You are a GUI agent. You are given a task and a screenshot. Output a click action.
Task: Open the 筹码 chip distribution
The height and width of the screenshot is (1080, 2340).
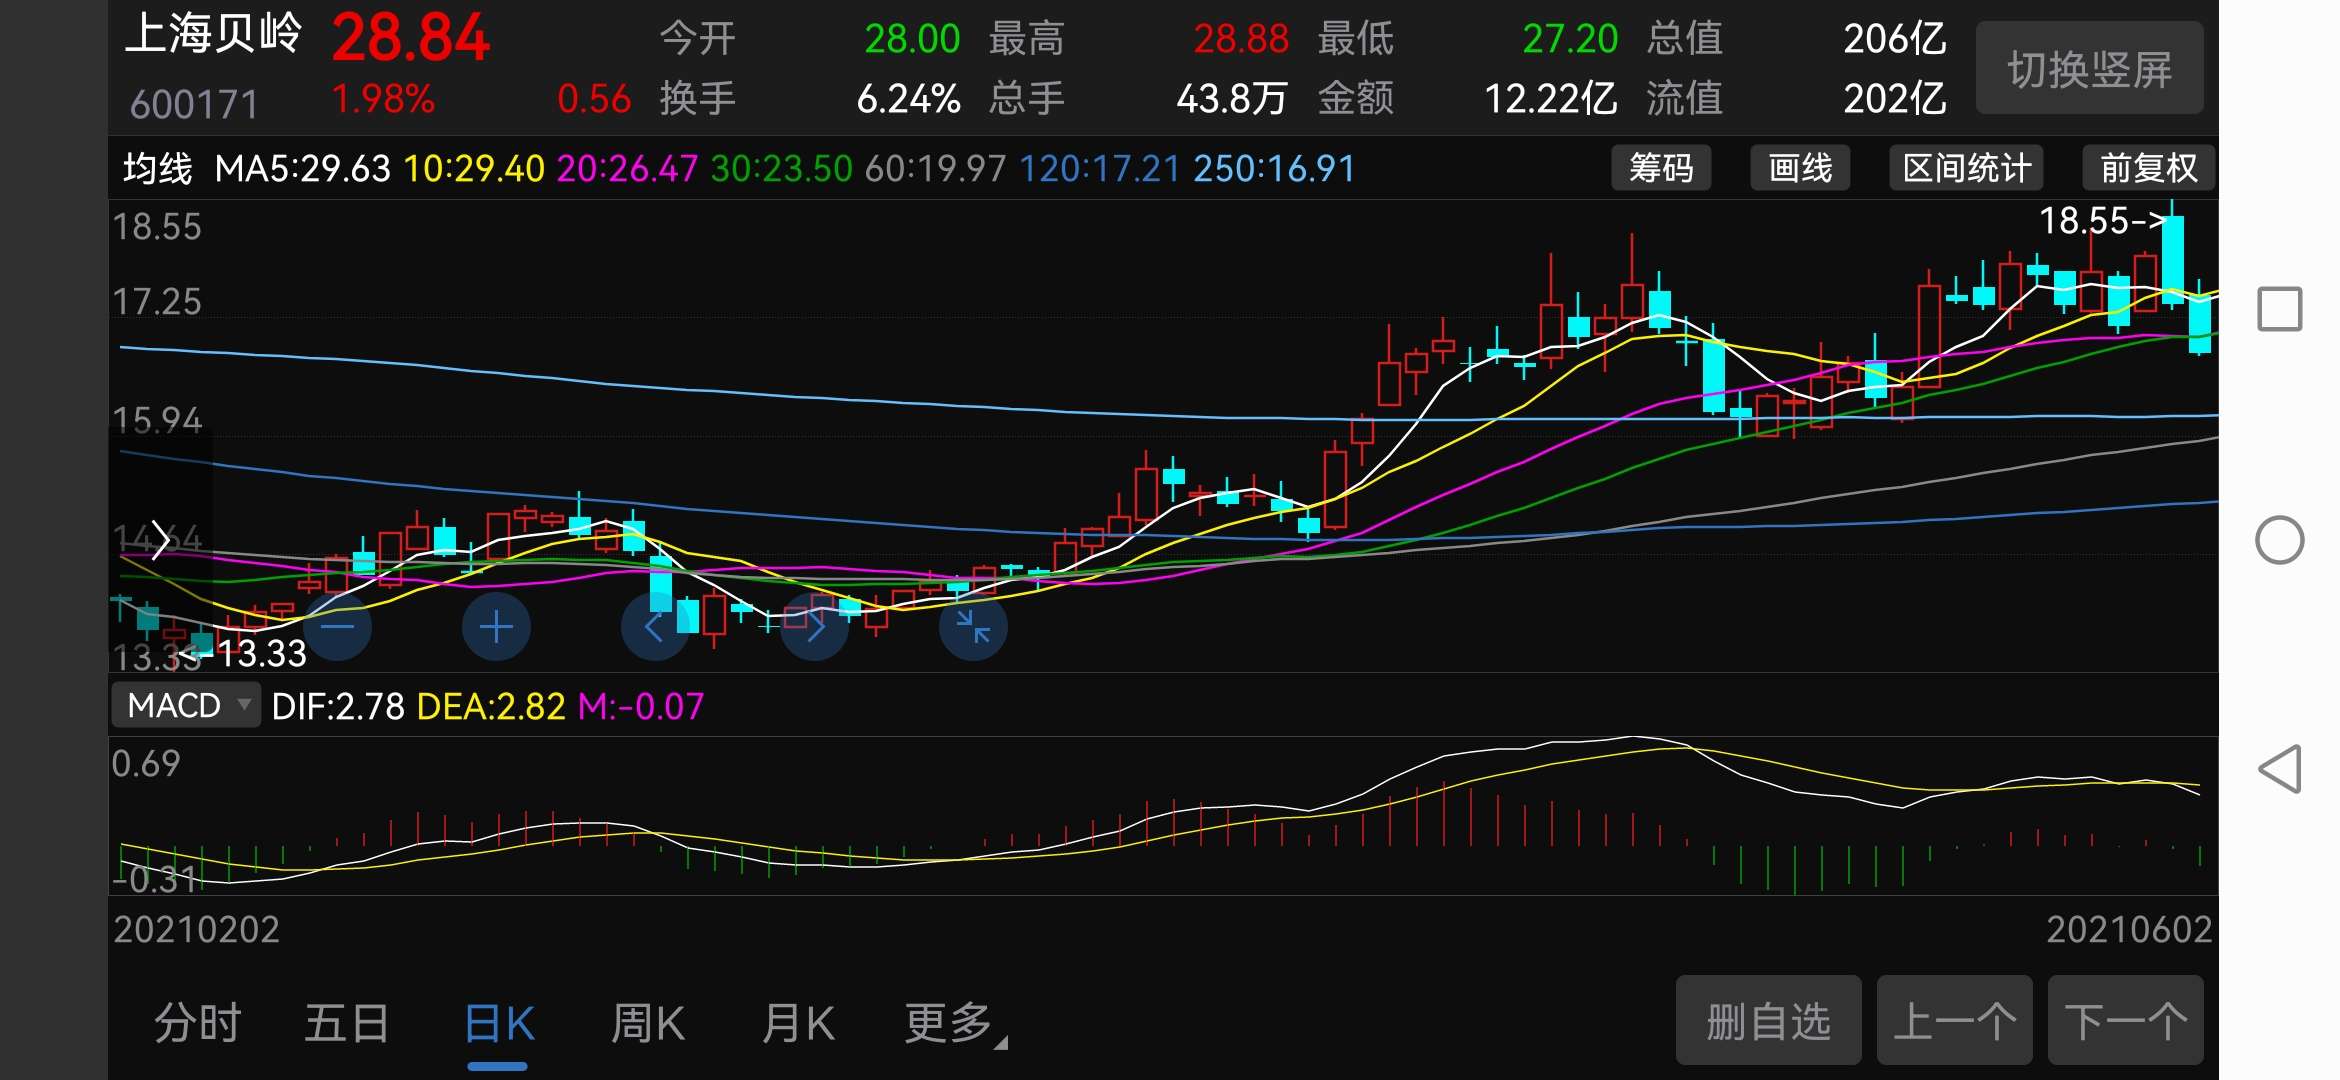pyautogui.click(x=1661, y=168)
